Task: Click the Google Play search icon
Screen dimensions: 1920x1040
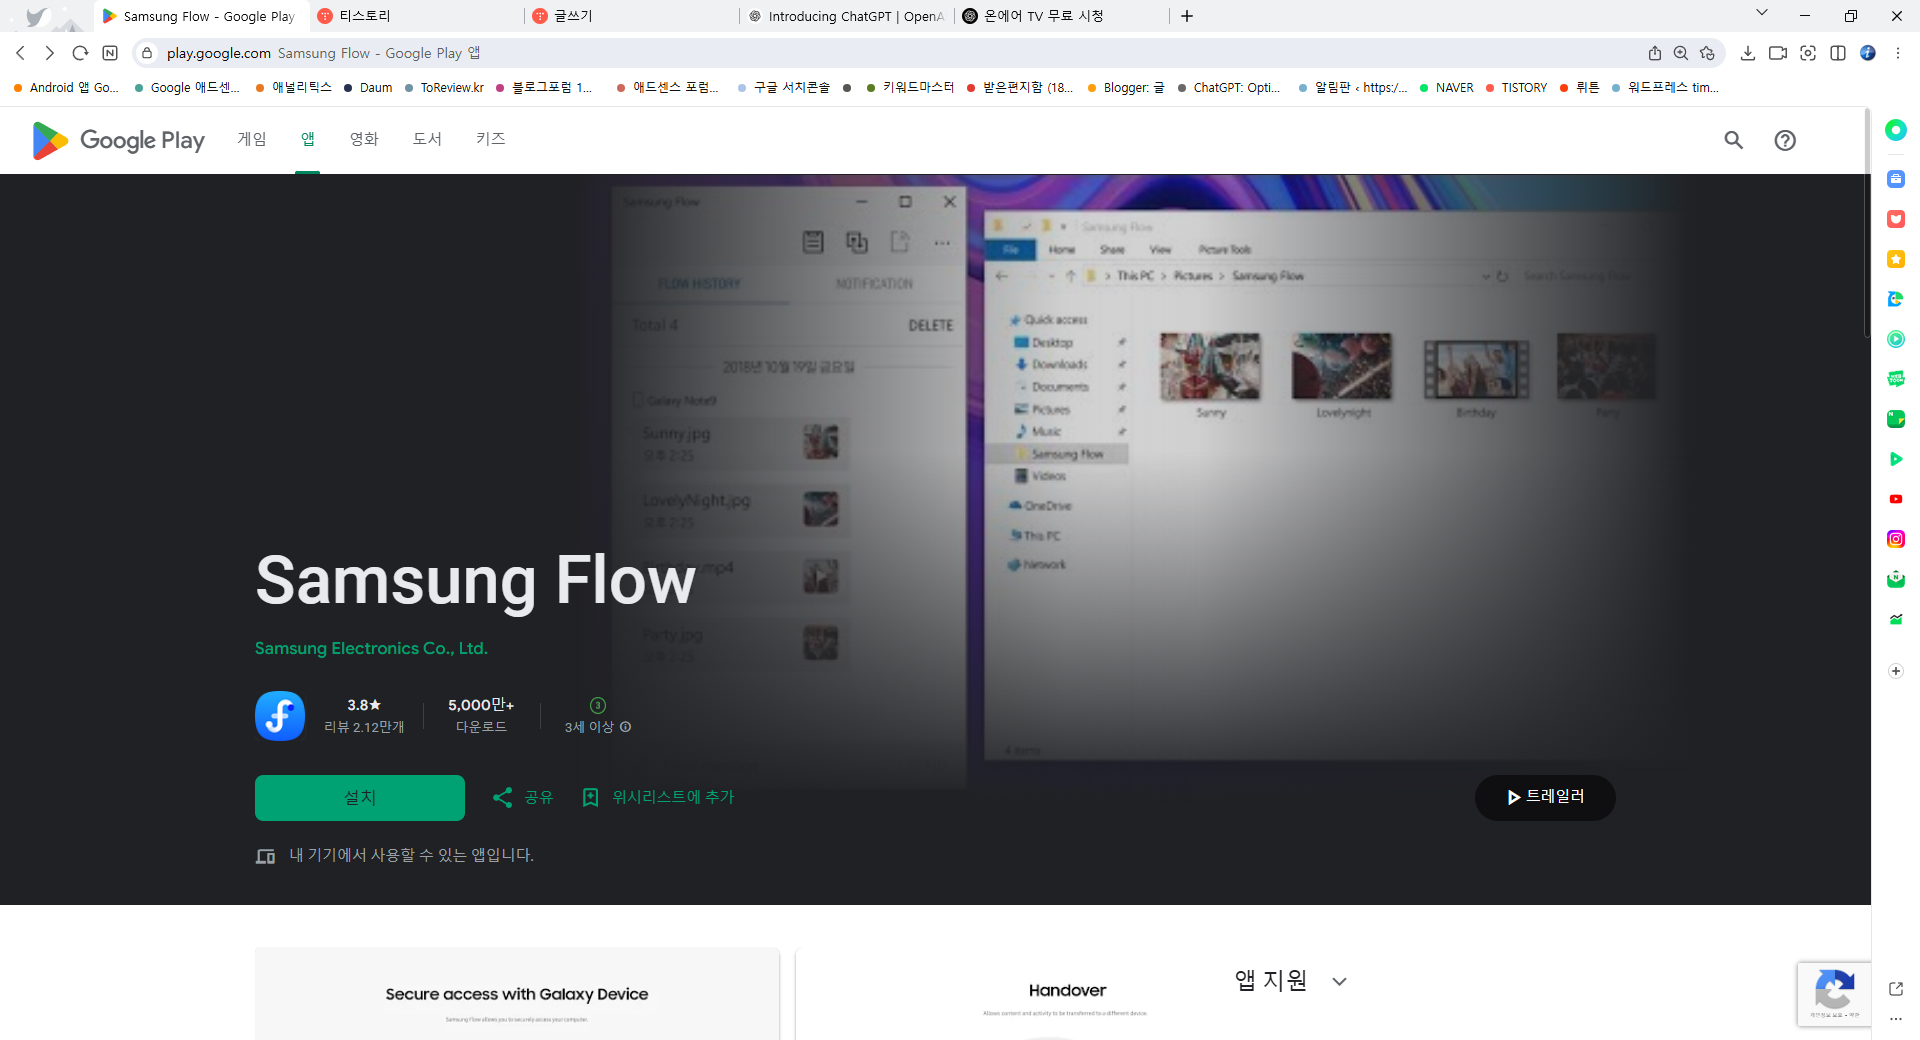Action: click(x=1734, y=140)
